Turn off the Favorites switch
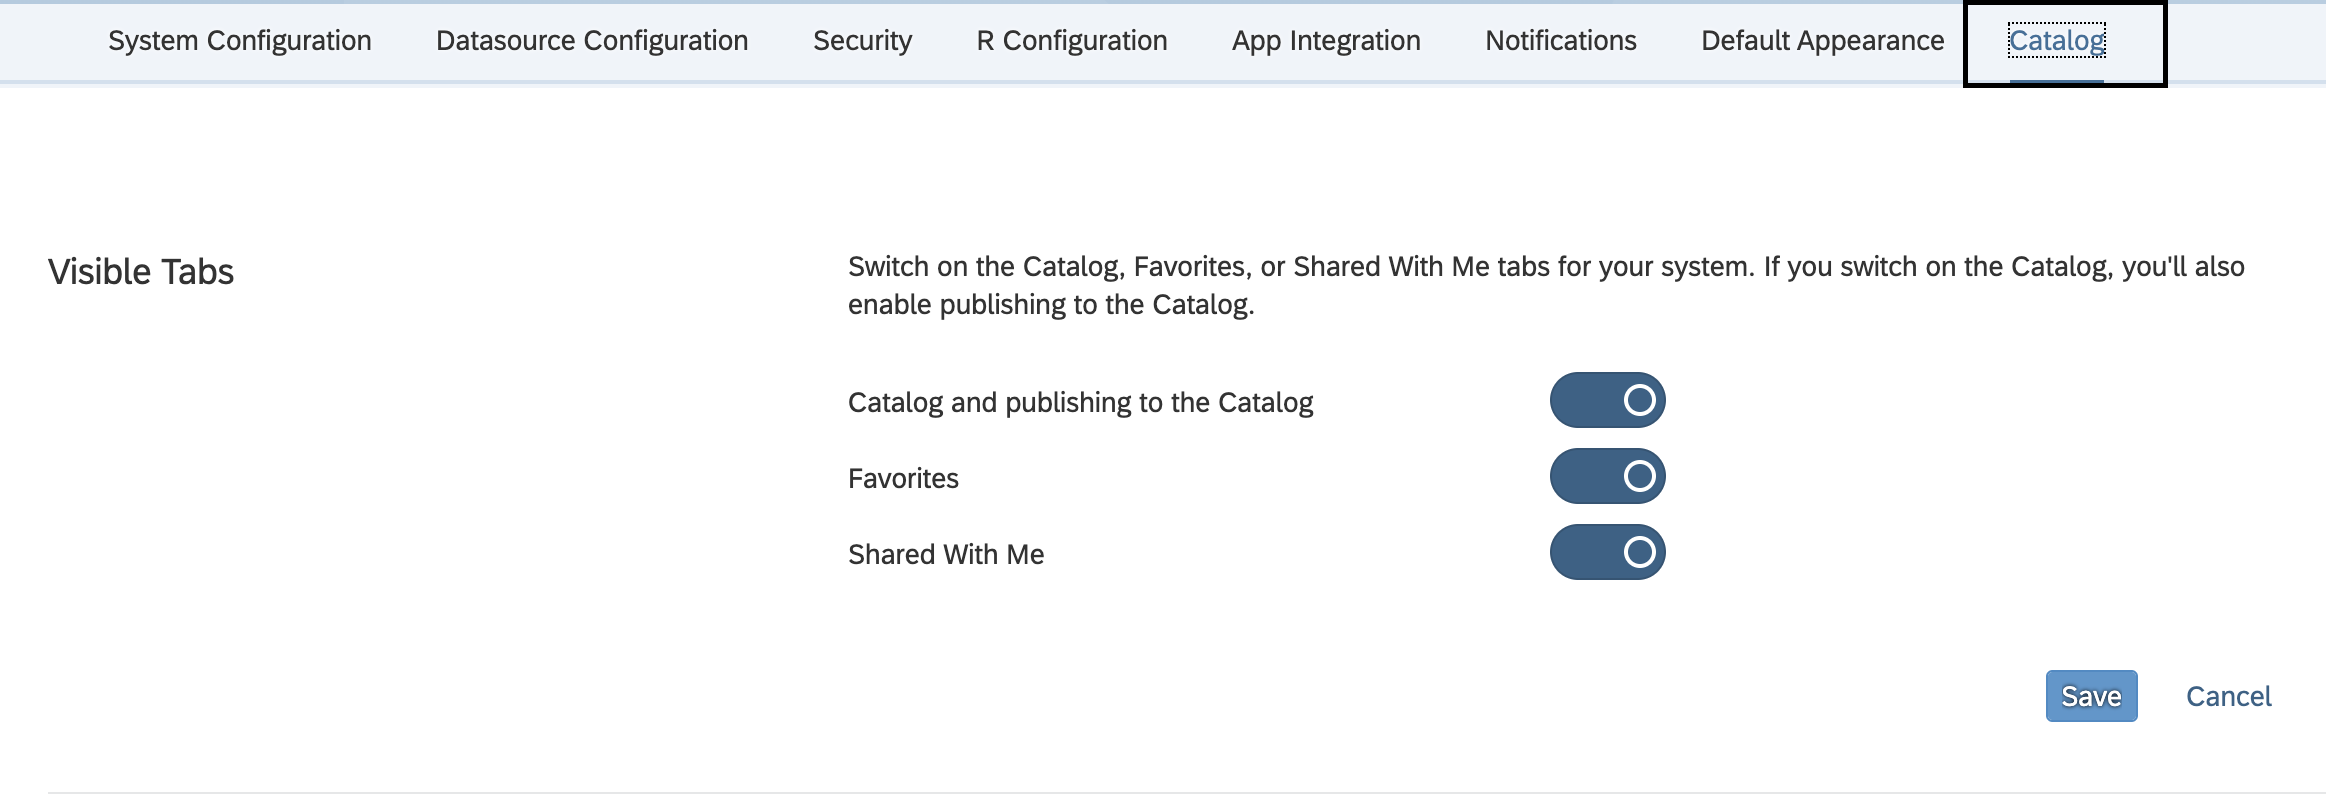 [x=1607, y=476]
